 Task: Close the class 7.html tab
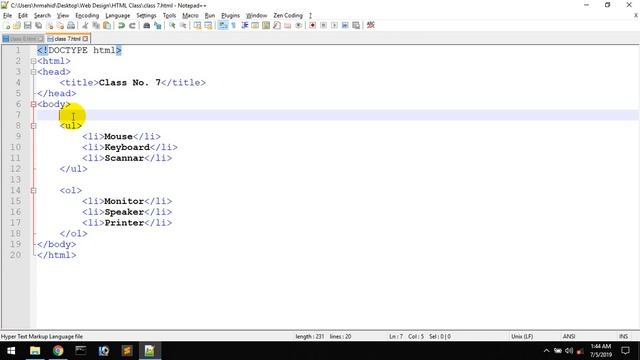coord(85,39)
